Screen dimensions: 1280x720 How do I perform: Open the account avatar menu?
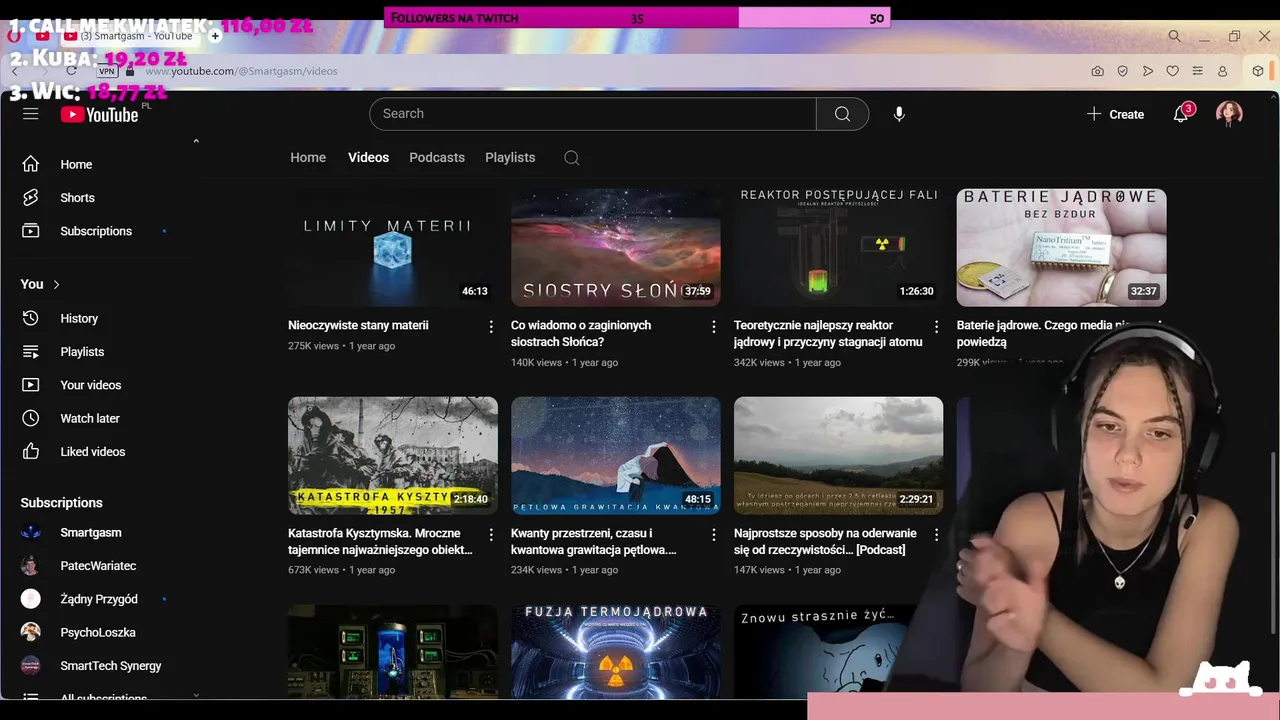(x=1229, y=114)
